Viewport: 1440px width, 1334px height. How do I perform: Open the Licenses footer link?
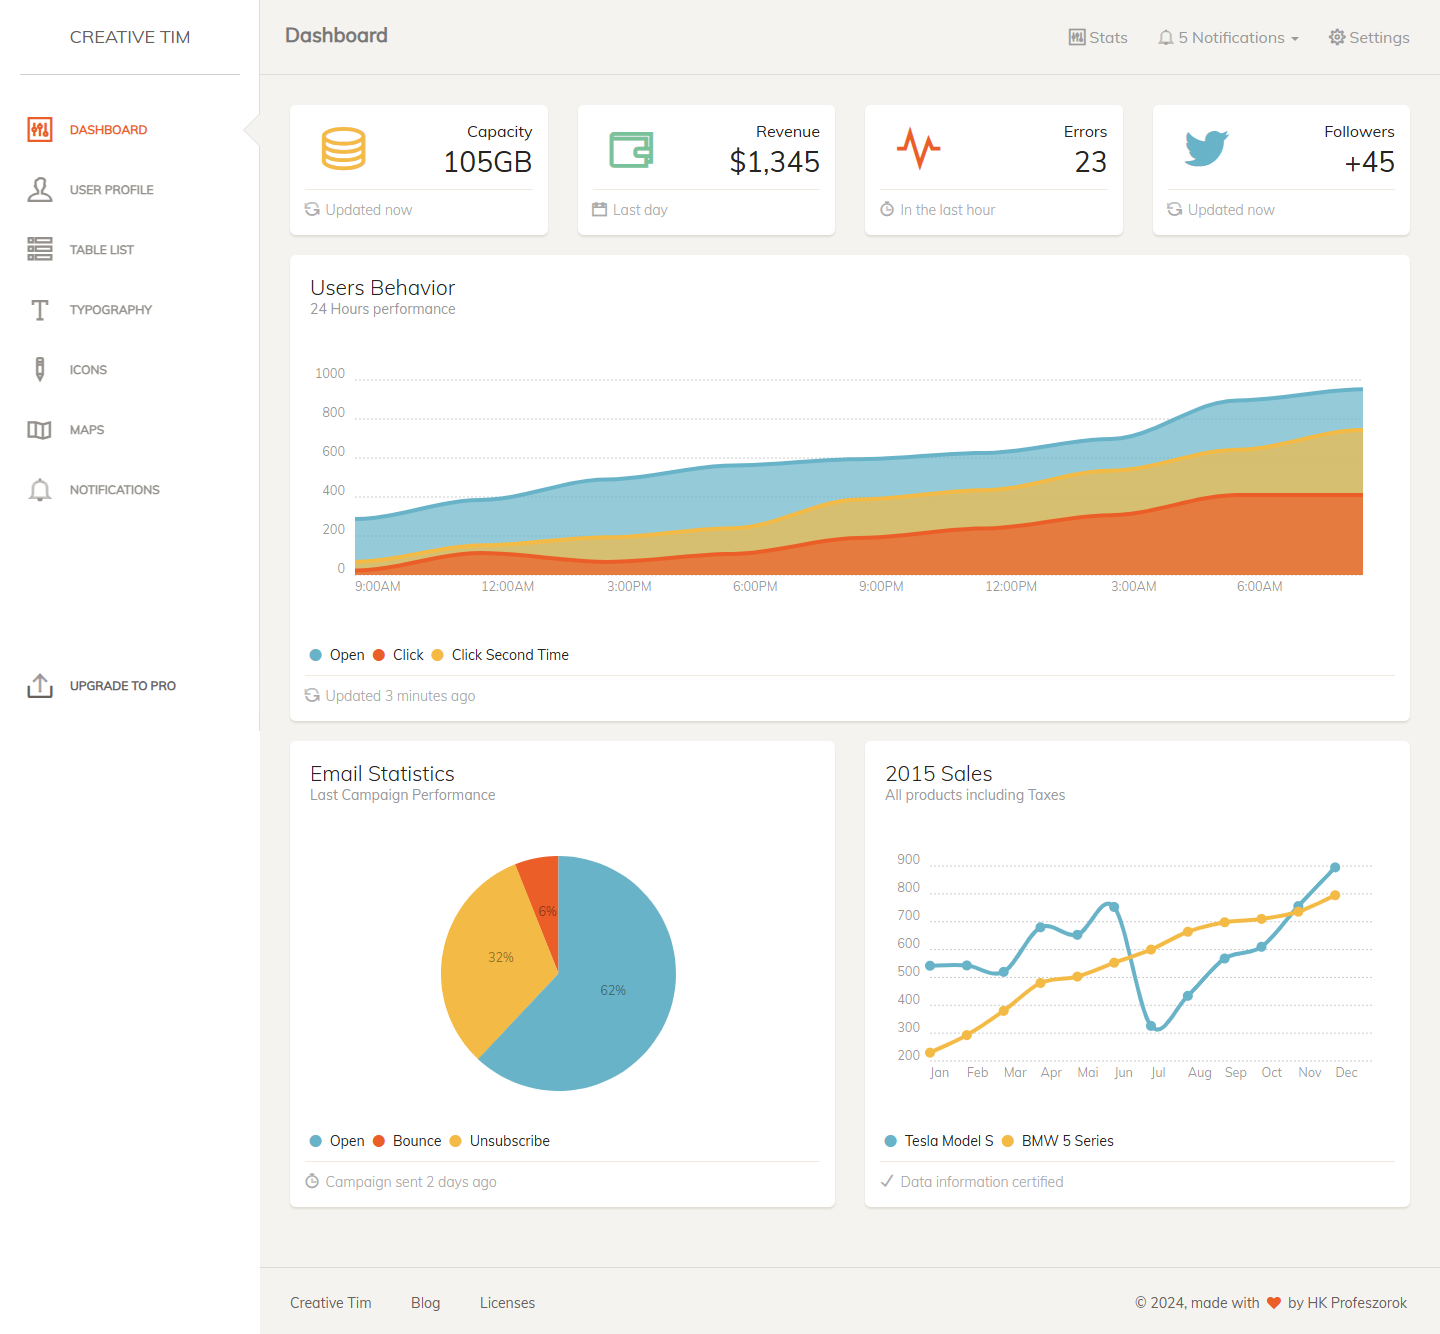507,1303
